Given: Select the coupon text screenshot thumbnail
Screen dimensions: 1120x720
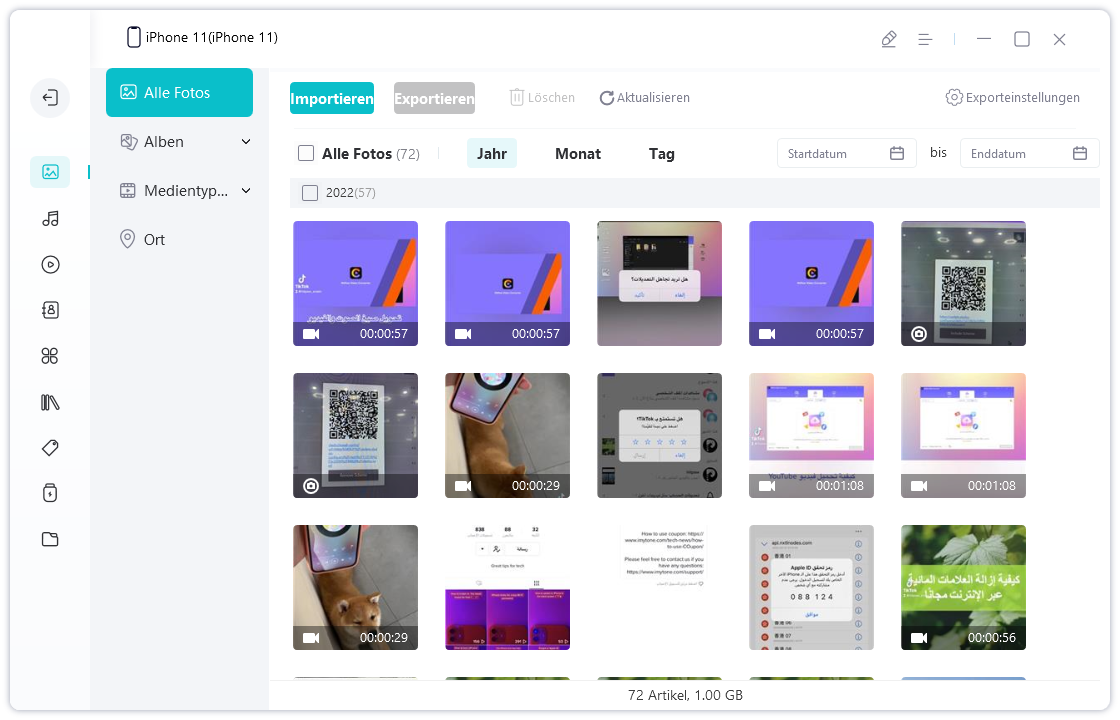Looking at the screenshot, I should coord(659,588).
